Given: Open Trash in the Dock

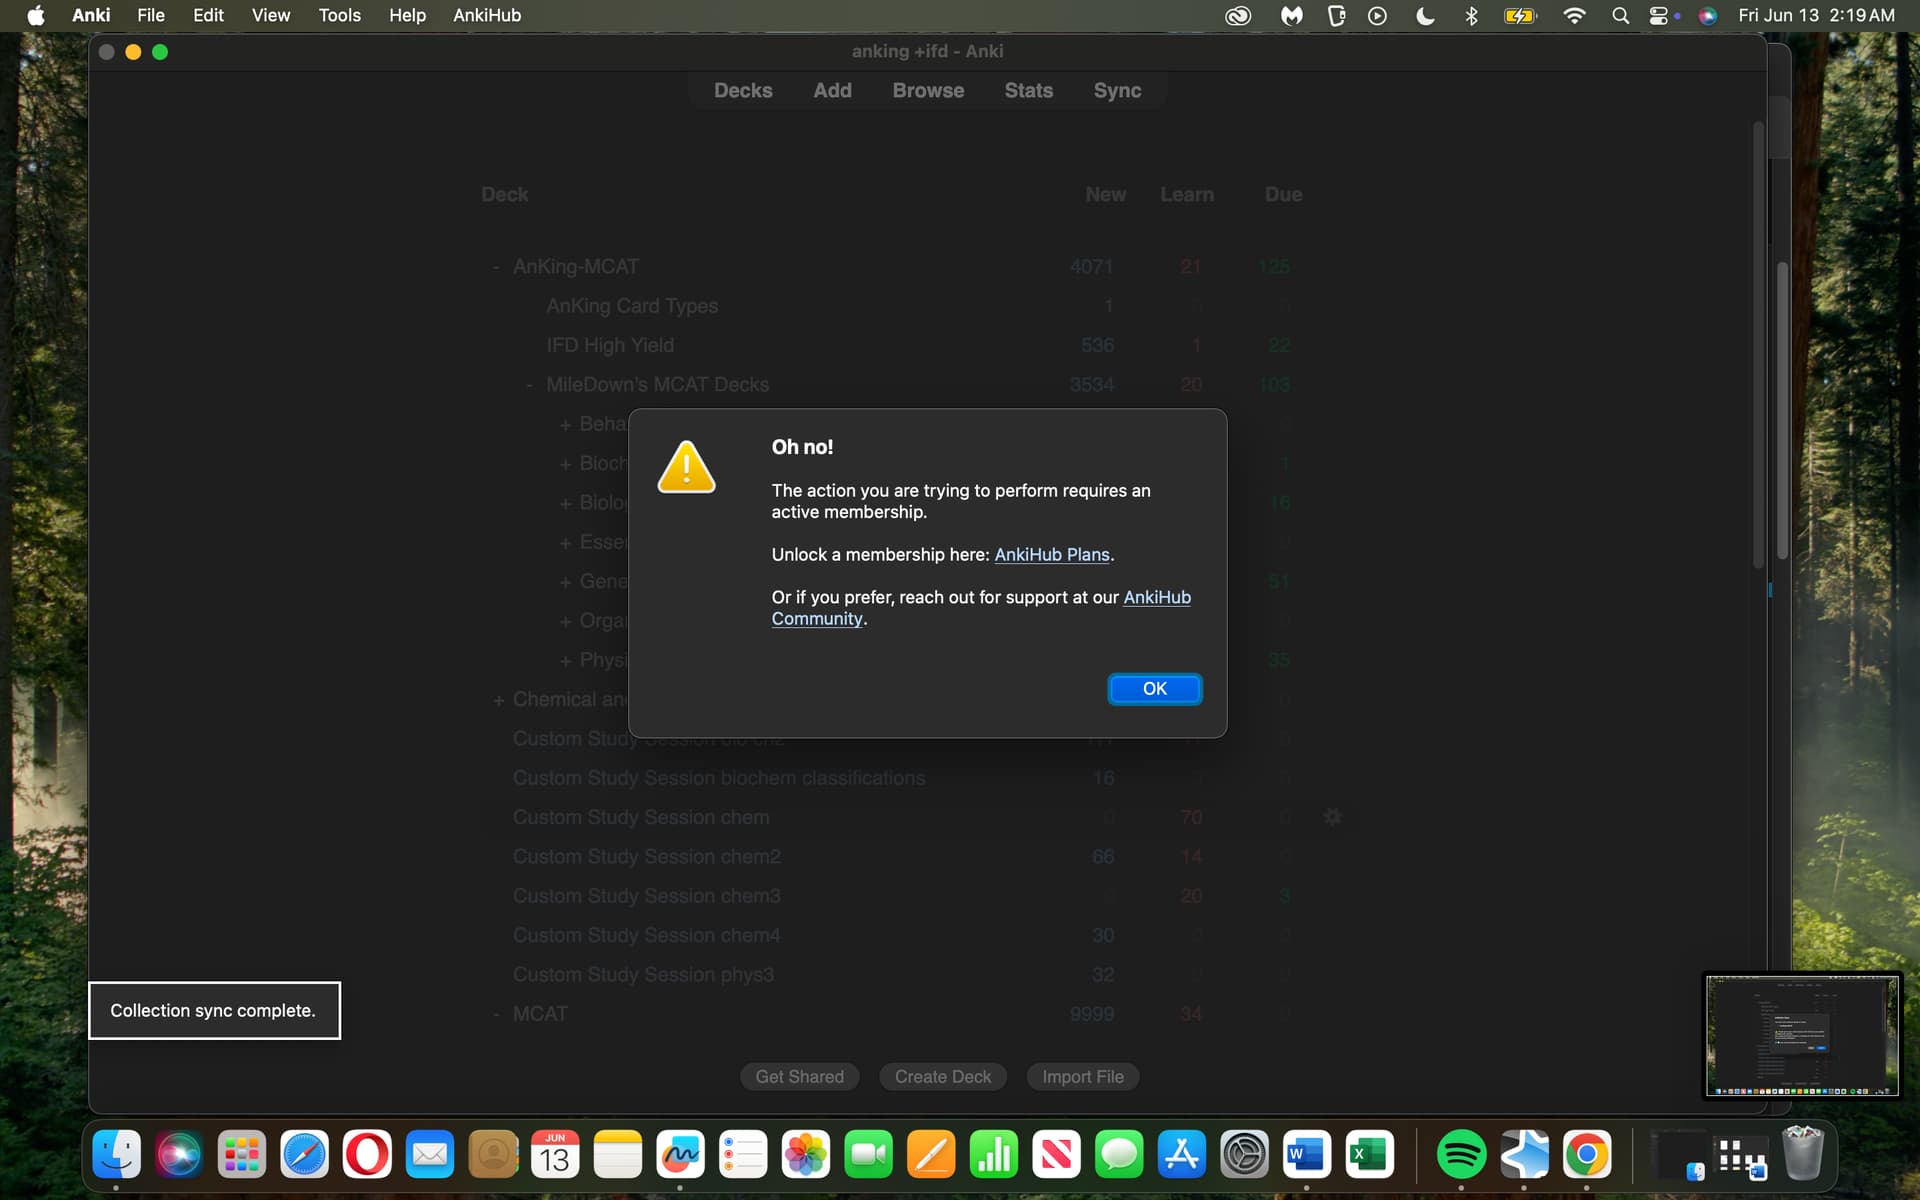Looking at the screenshot, I should 1803,1154.
